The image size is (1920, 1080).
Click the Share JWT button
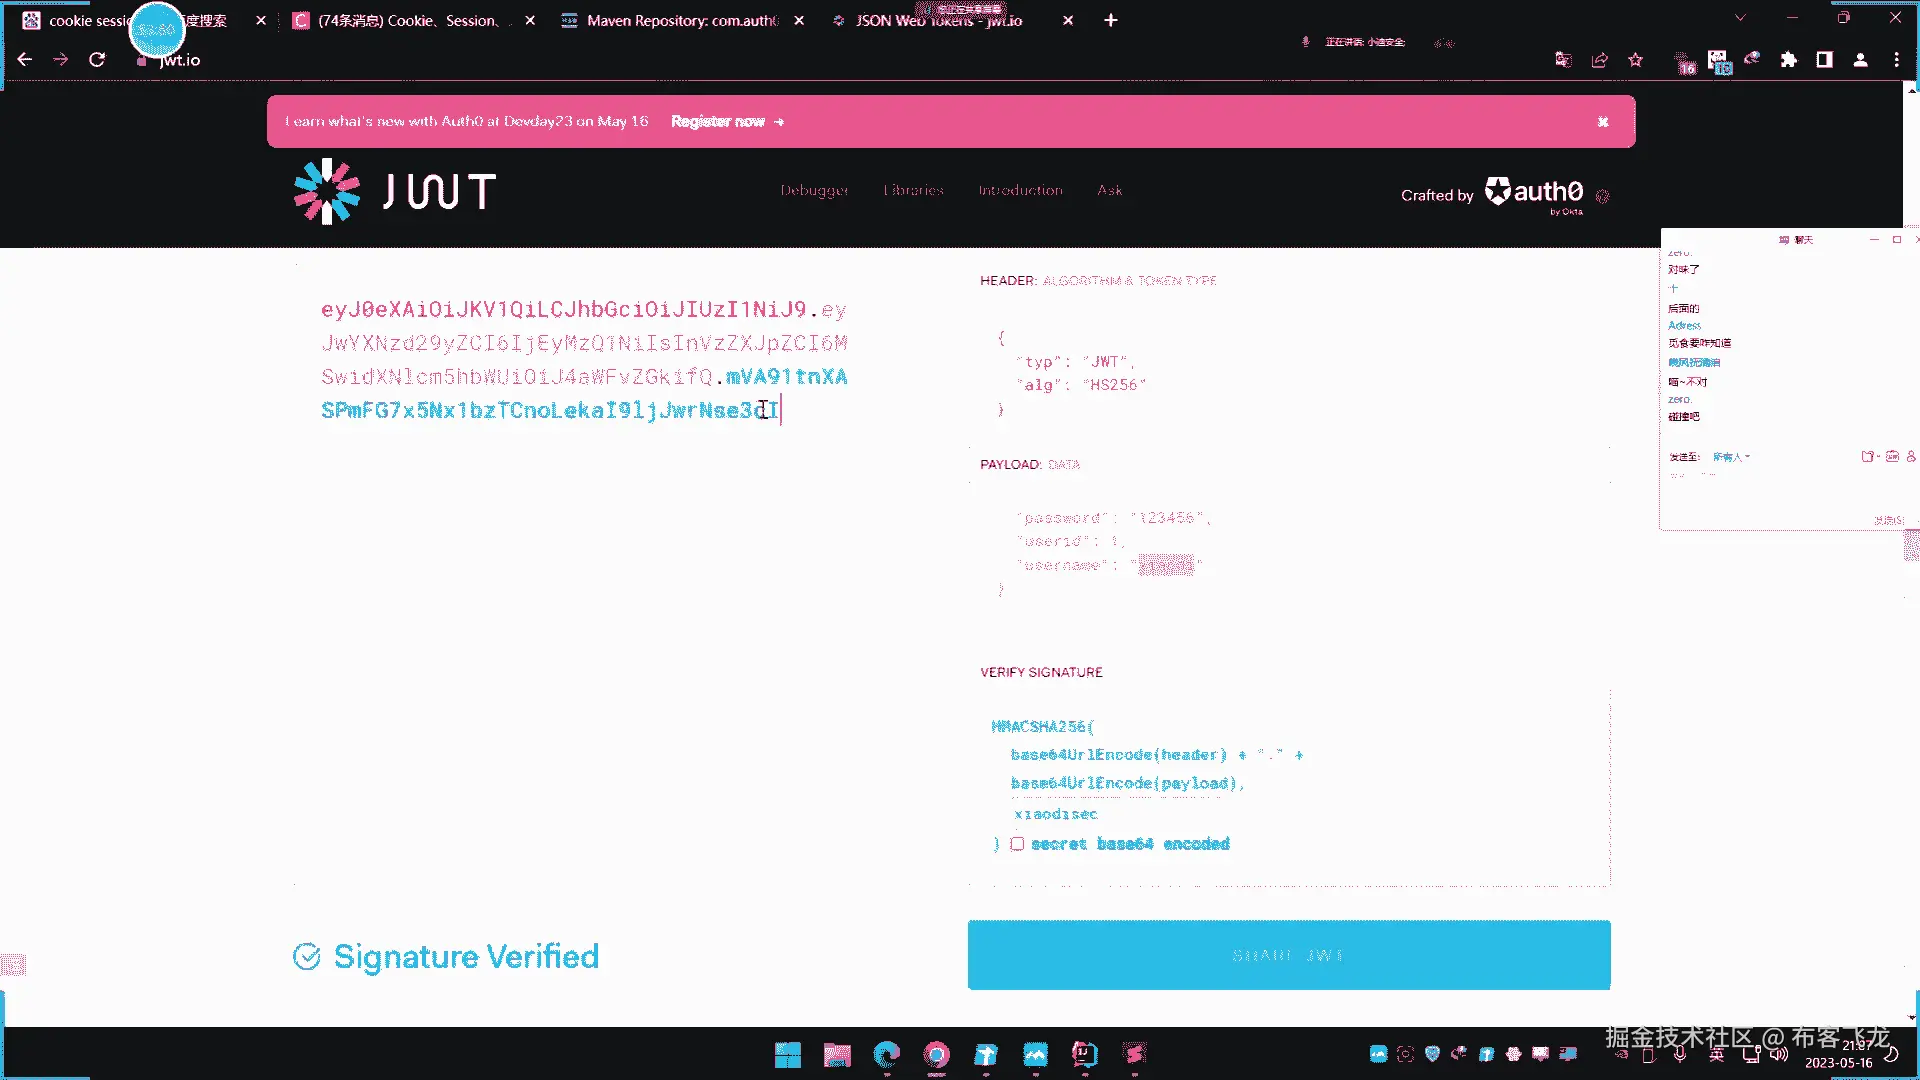(x=1288, y=955)
